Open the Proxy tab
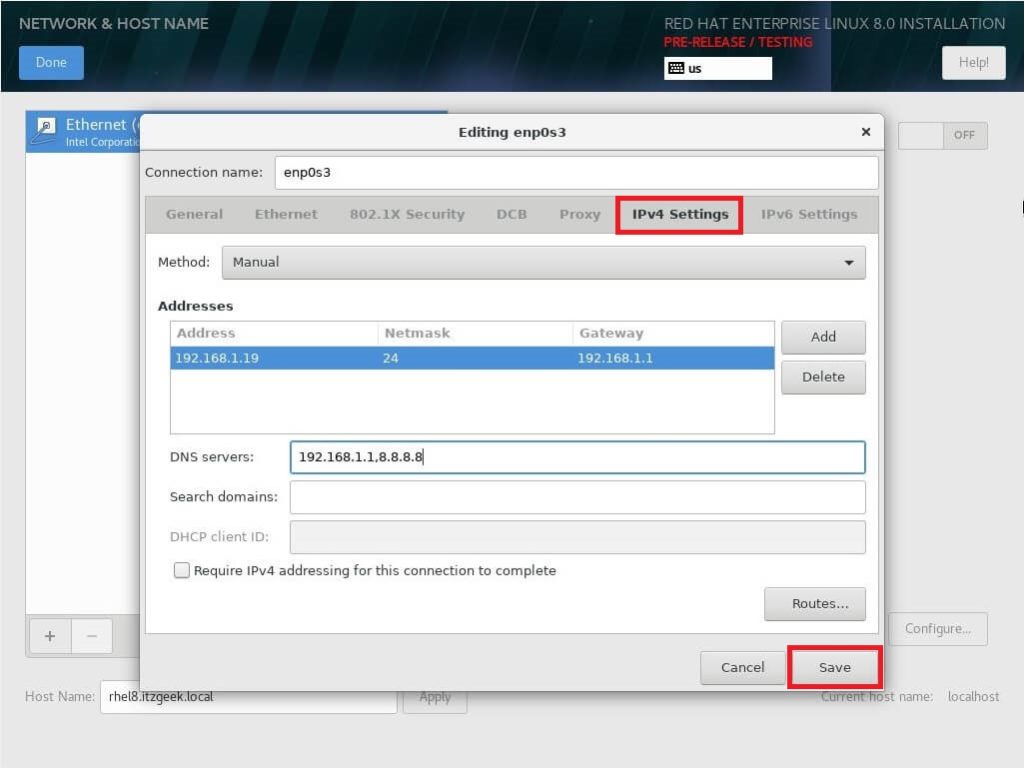 click(x=580, y=214)
